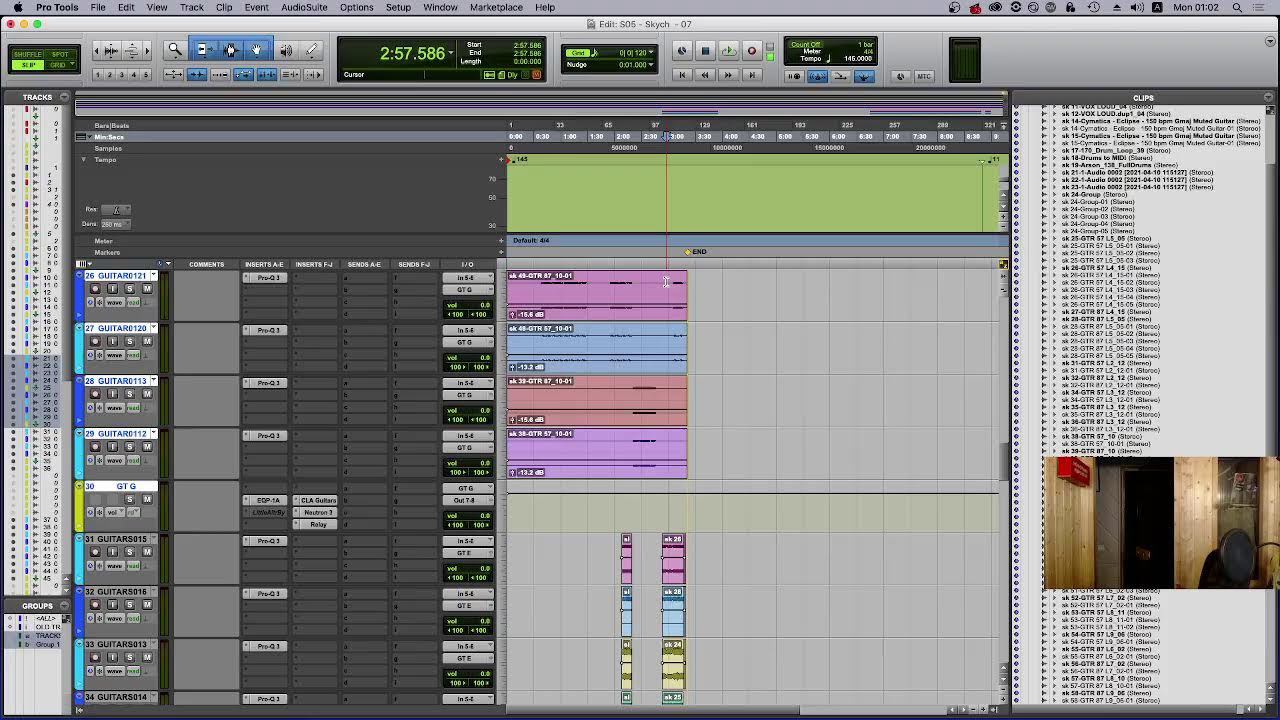The width and height of the screenshot is (1280, 720).
Task: Open the File menu
Action: [98, 7]
